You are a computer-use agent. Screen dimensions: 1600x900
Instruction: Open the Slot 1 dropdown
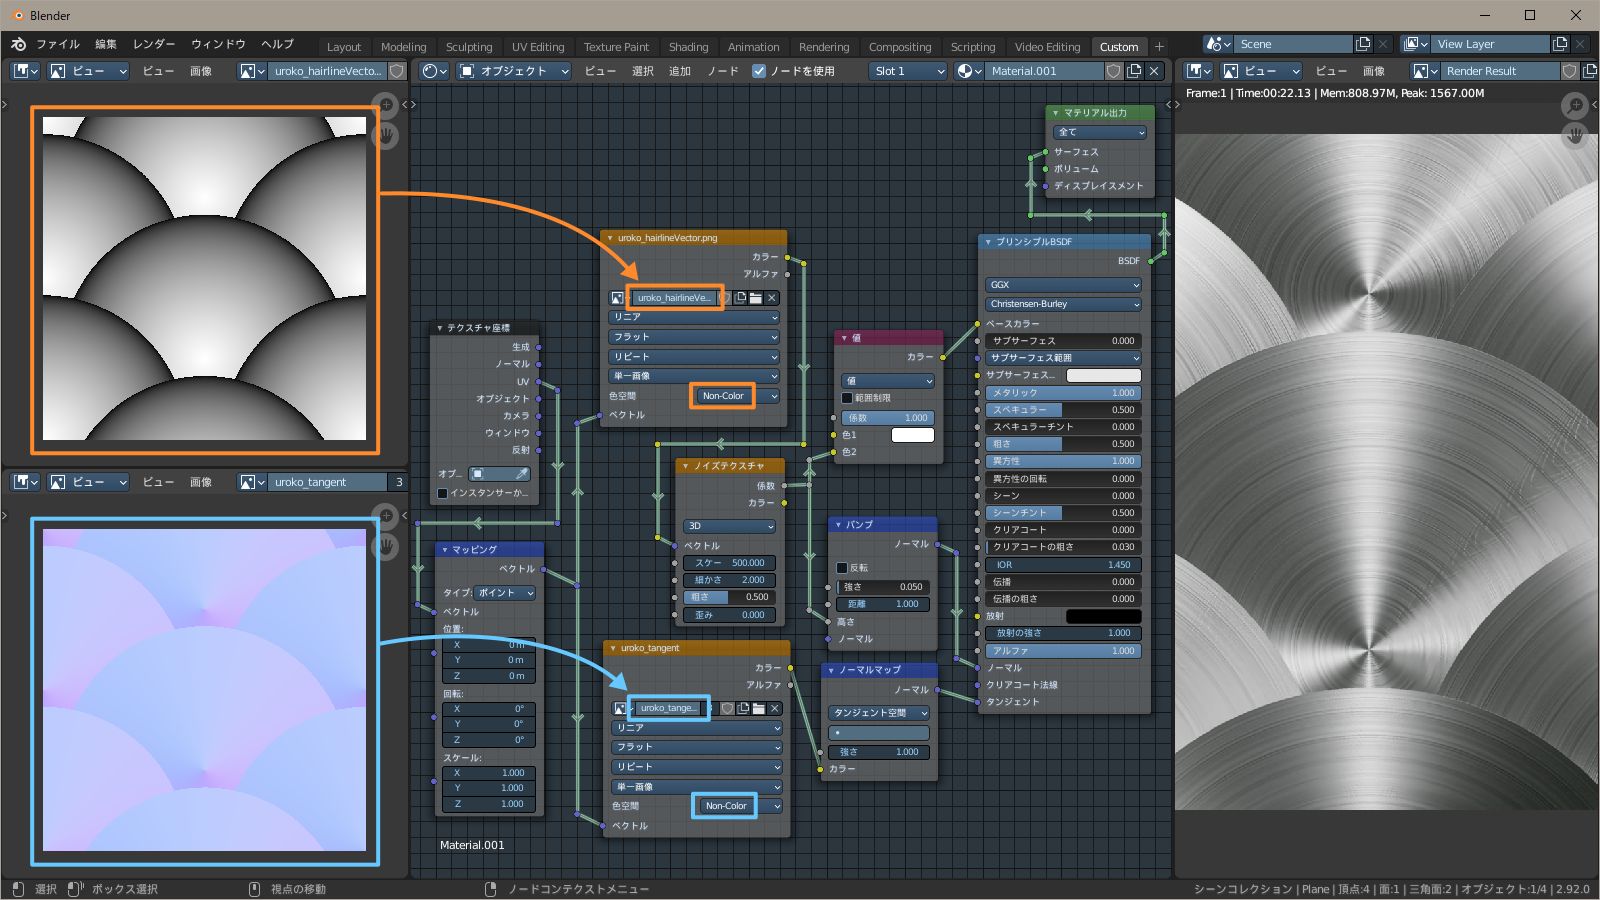click(x=908, y=71)
